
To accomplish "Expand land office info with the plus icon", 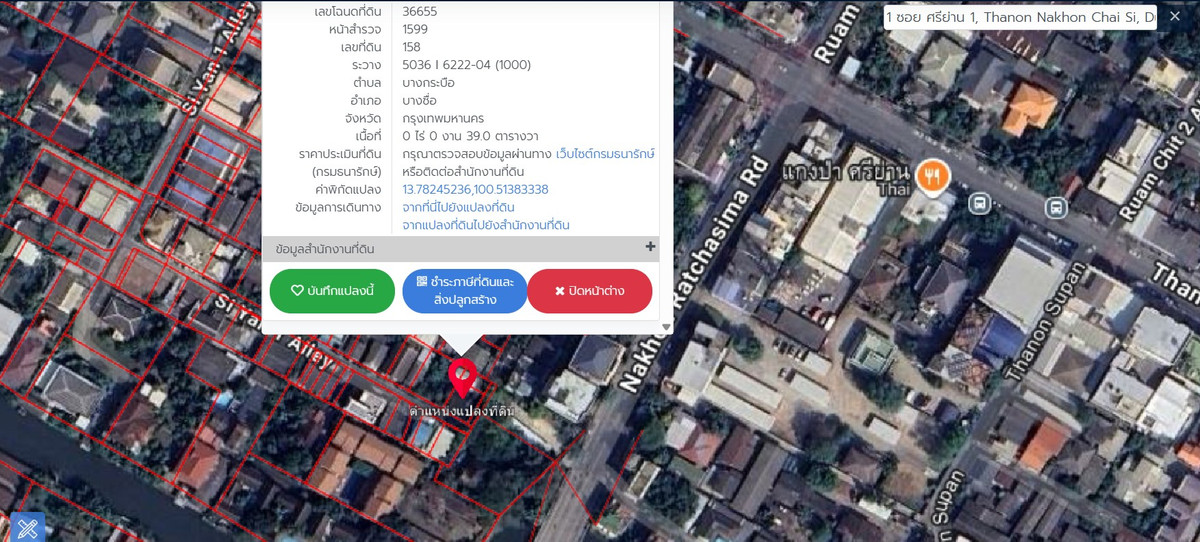I will point(650,247).
